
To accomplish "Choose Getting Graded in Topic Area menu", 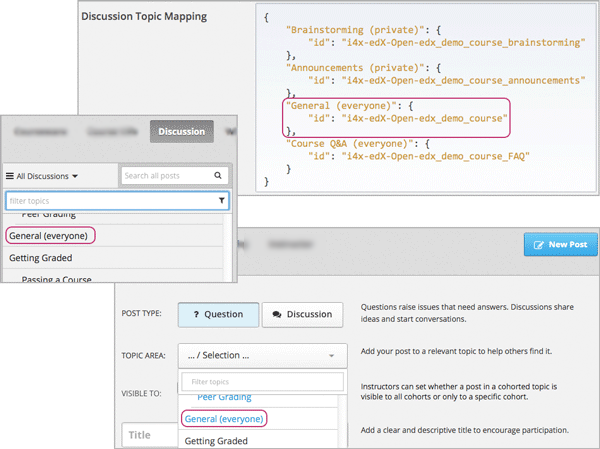I will [x=258, y=440].
